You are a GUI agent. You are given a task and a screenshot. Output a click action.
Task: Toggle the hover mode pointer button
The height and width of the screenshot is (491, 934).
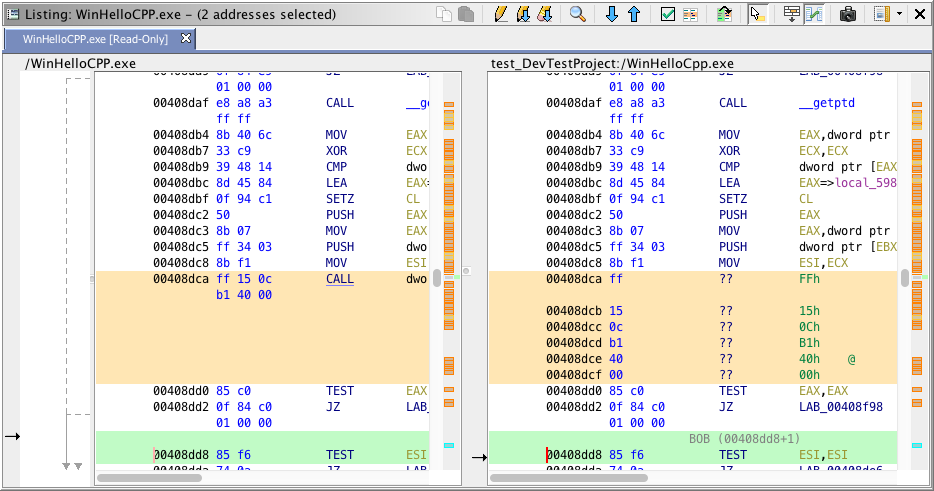tap(757, 14)
